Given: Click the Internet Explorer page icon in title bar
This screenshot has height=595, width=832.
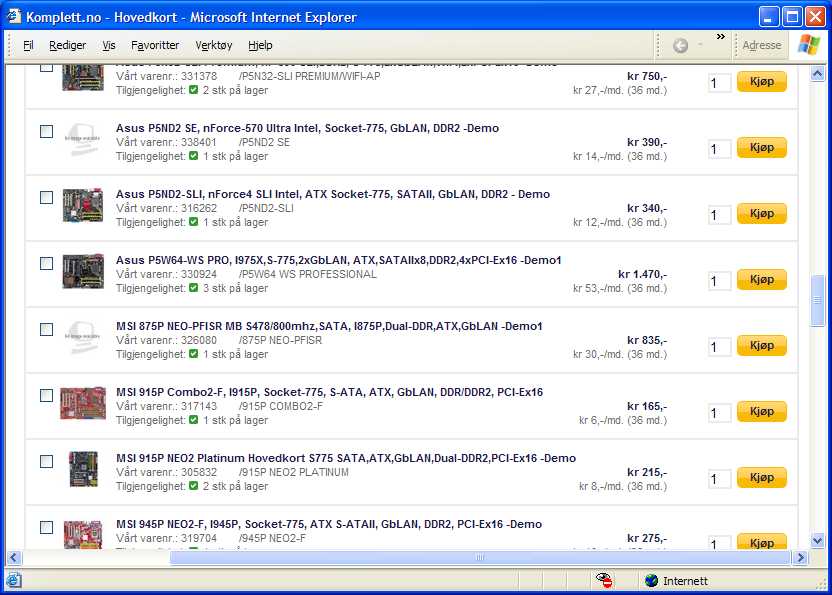Looking at the screenshot, I should 13,16.
